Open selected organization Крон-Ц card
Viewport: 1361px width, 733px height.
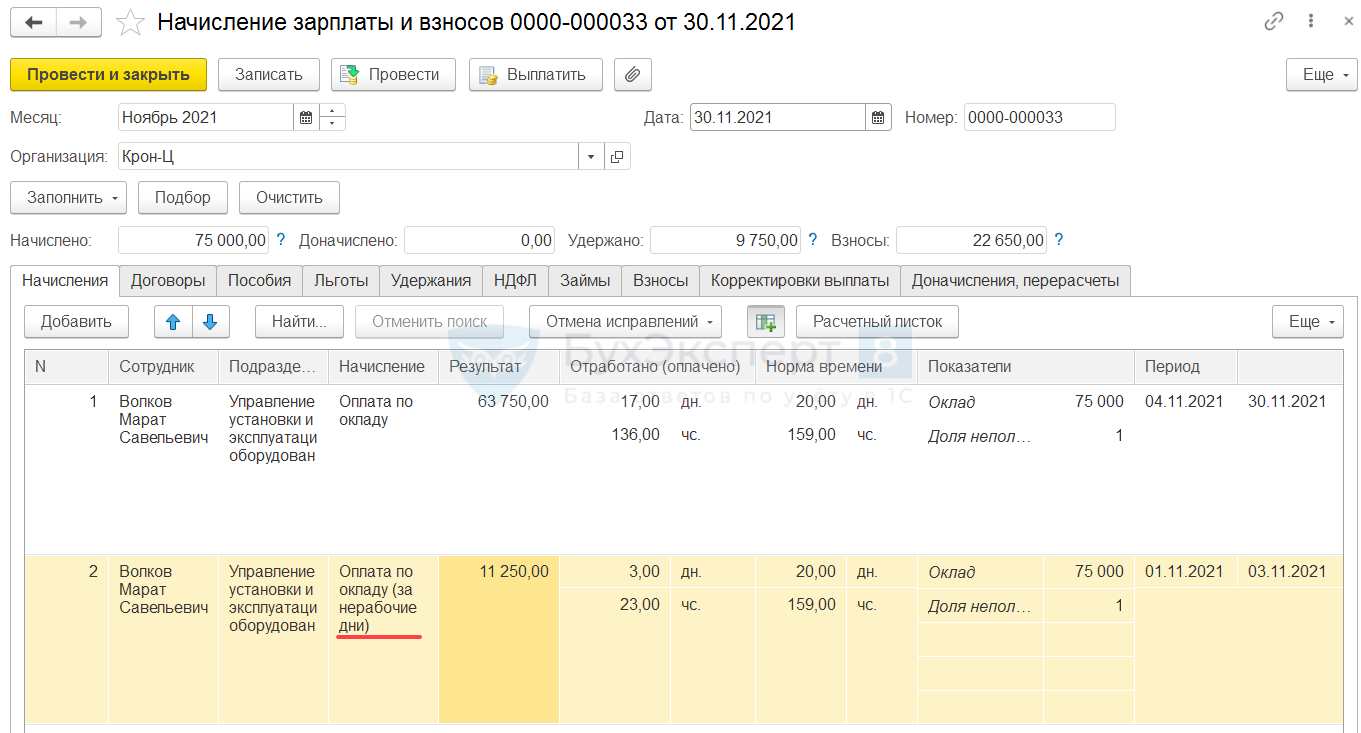pyautogui.click(x=617, y=157)
